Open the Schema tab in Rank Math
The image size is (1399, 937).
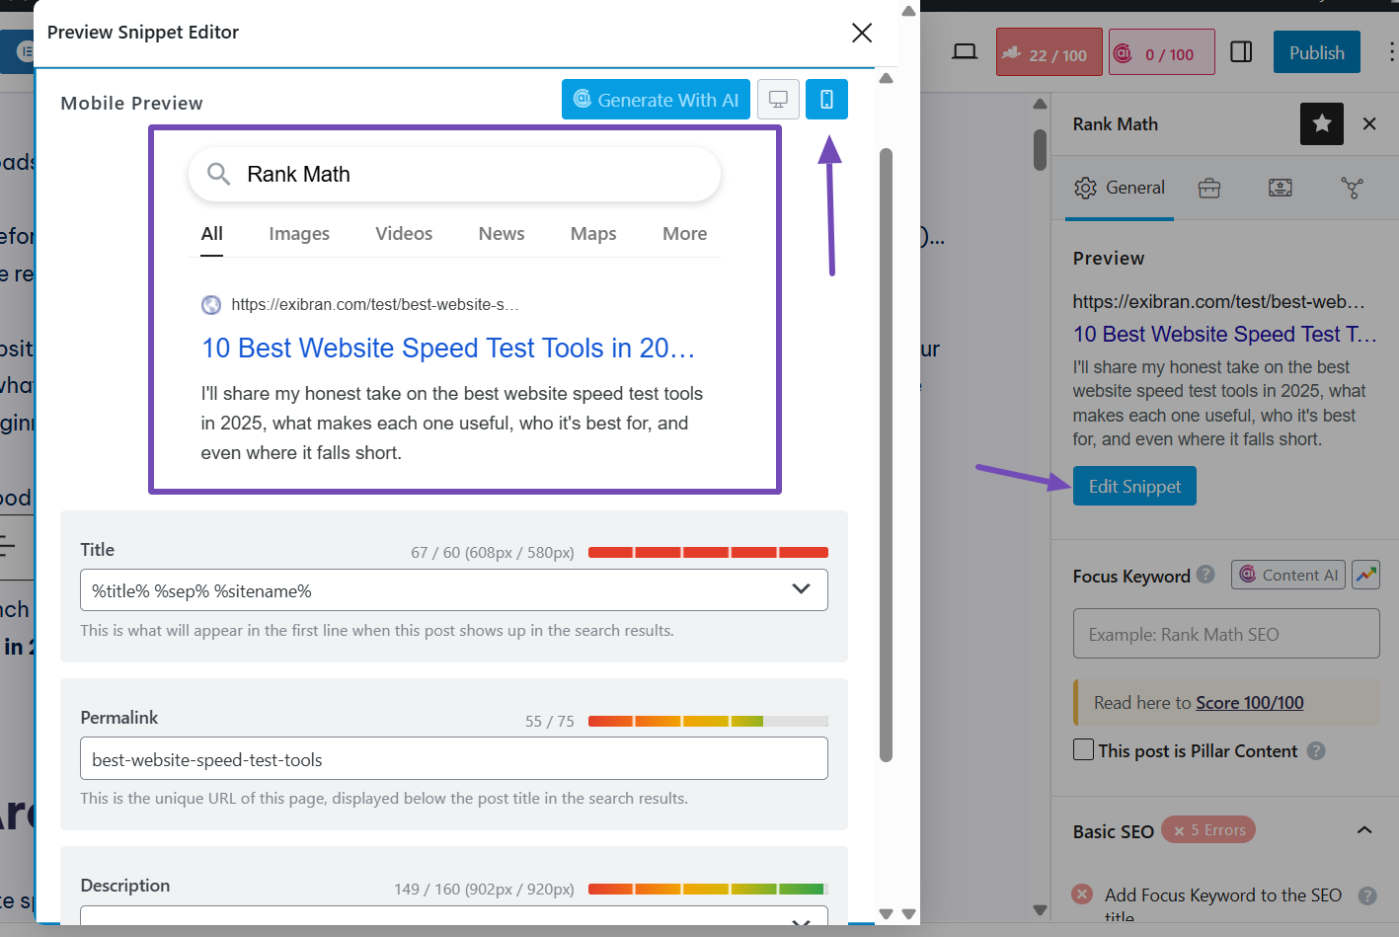[1281, 188]
